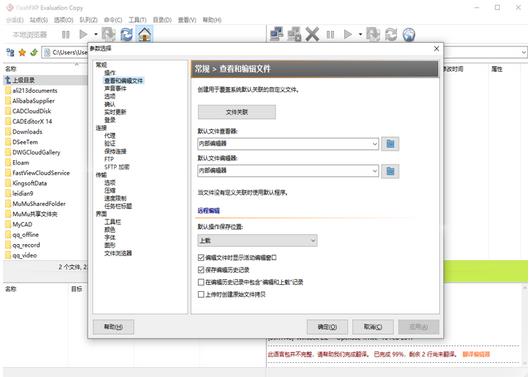Click the 确定(O) button
Image resolution: width=530 pixels, height=377 pixels.
(327, 327)
